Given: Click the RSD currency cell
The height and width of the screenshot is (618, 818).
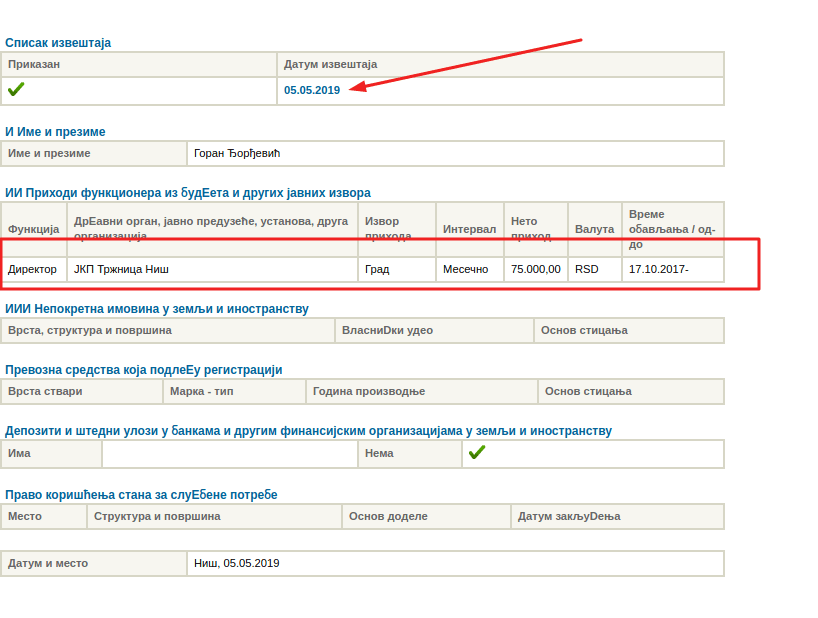Looking at the screenshot, I should [x=587, y=269].
